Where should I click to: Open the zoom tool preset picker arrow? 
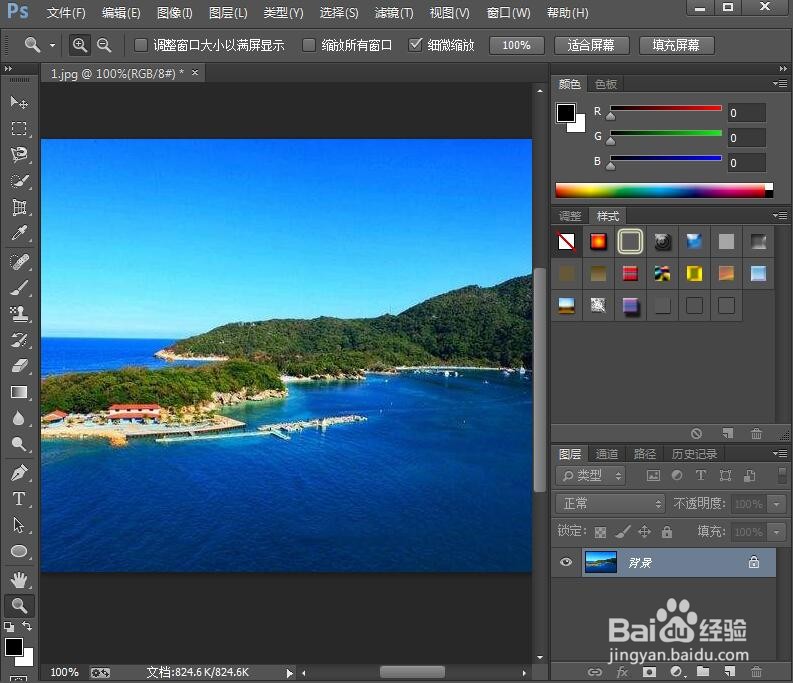[52, 45]
